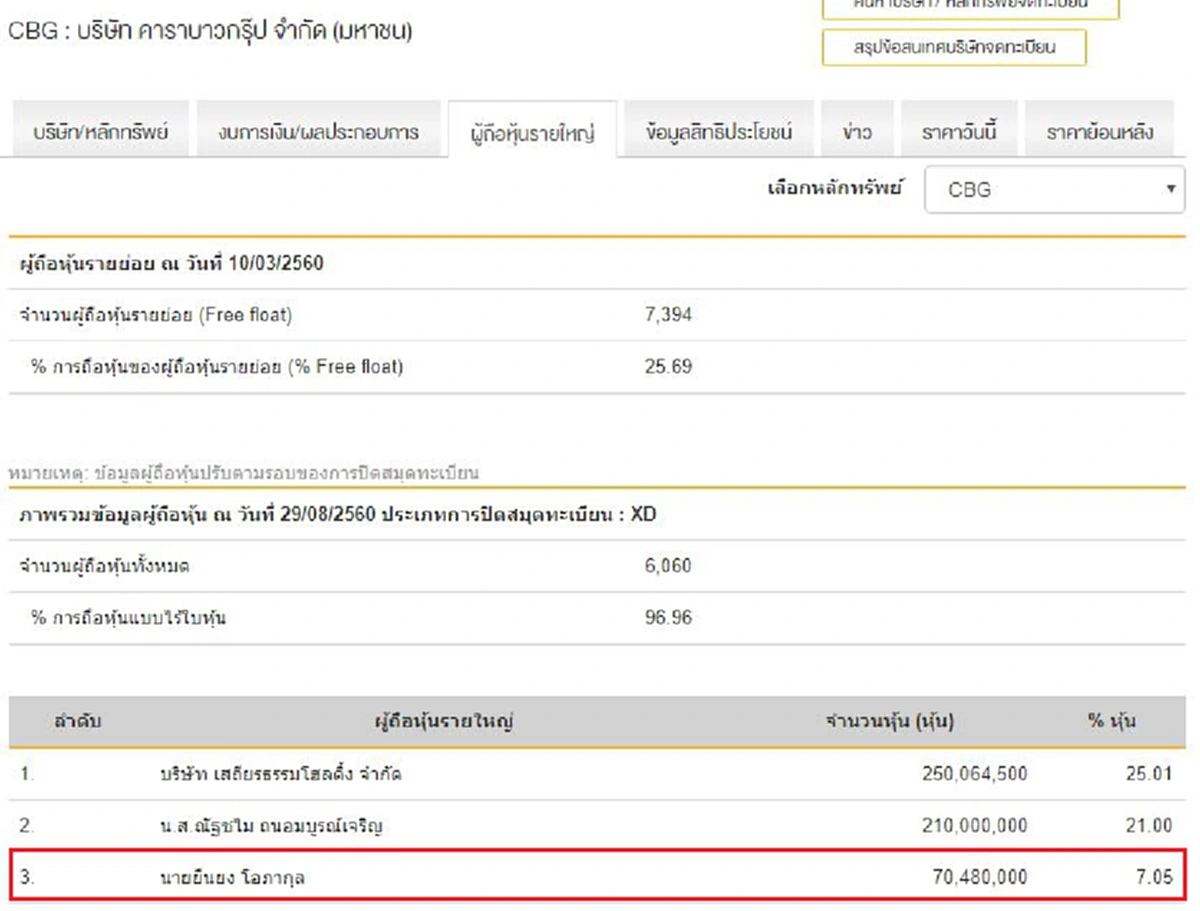Select the % Free float value 25.69
The height and width of the screenshot is (911, 1200).
(669, 367)
